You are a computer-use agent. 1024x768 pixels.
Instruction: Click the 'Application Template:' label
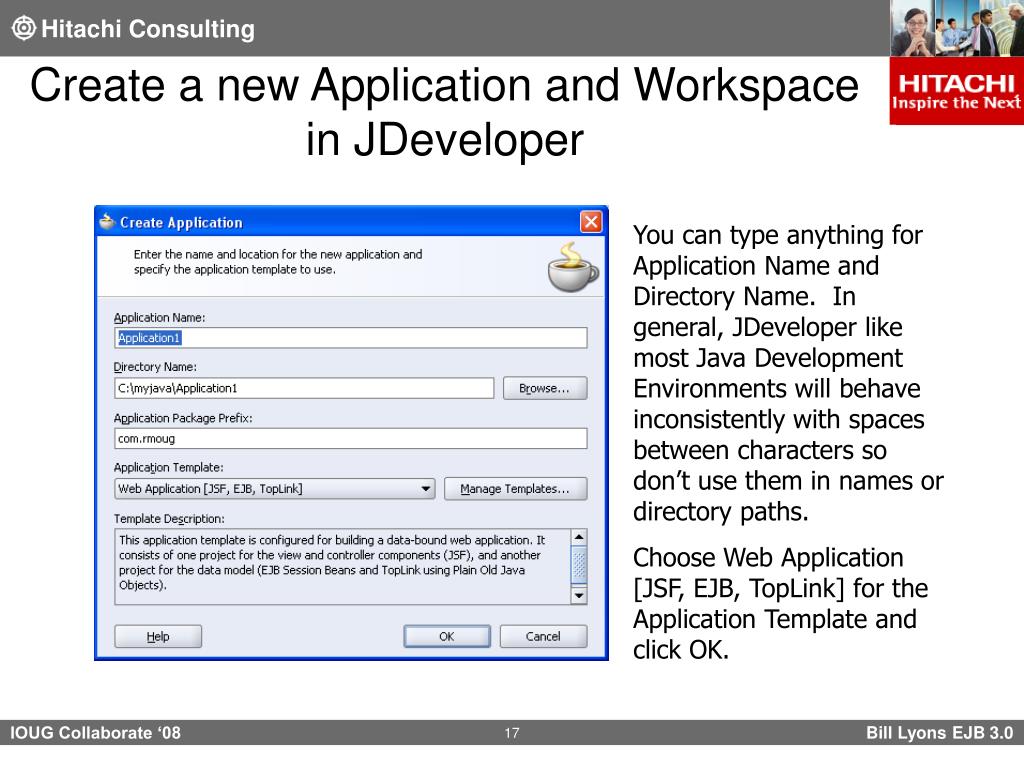click(x=168, y=468)
